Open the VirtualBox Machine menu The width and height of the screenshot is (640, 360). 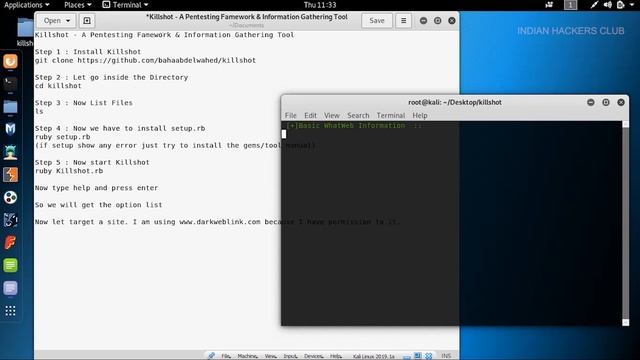(247, 356)
